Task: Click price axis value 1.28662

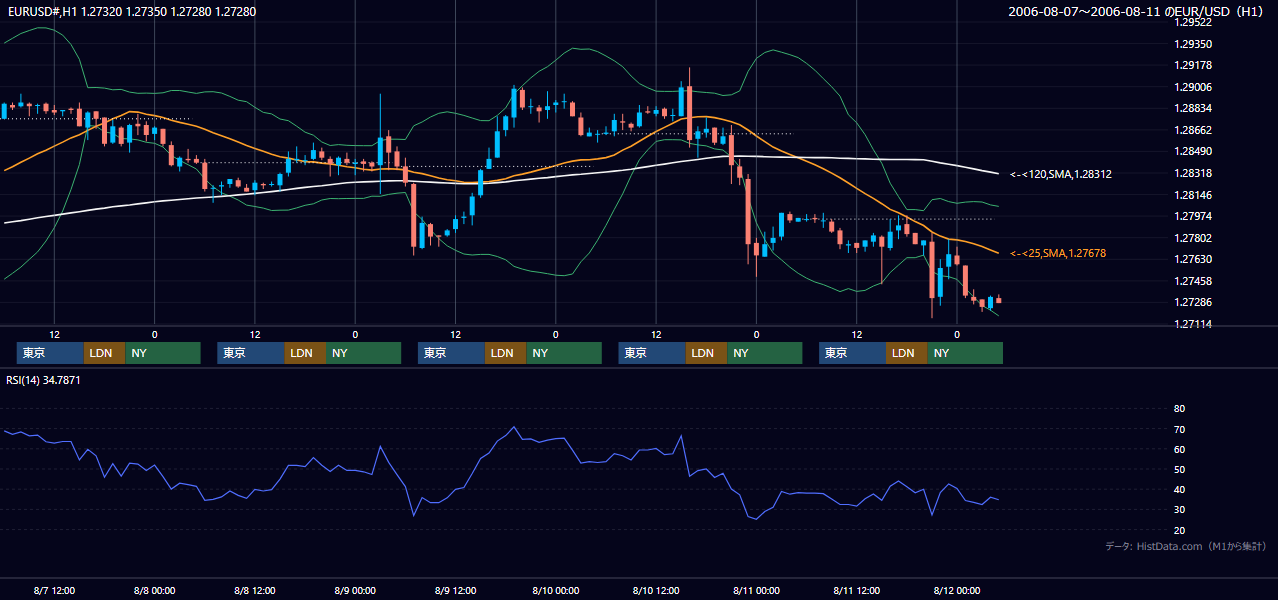Action: 1193,131
